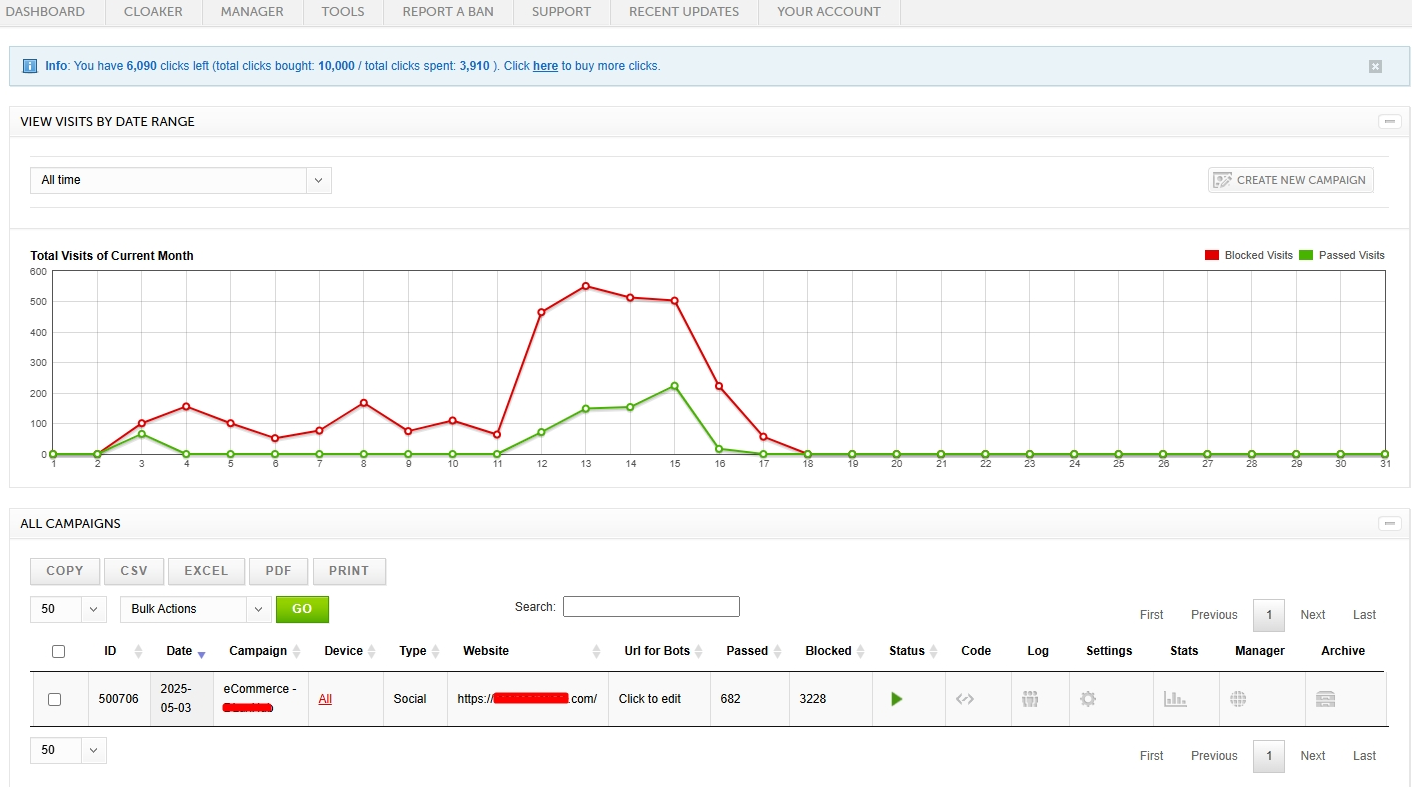The image size is (1412, 792).
Task: Toggle the Blocked Visits red legend swatch
Action: 1212,255
